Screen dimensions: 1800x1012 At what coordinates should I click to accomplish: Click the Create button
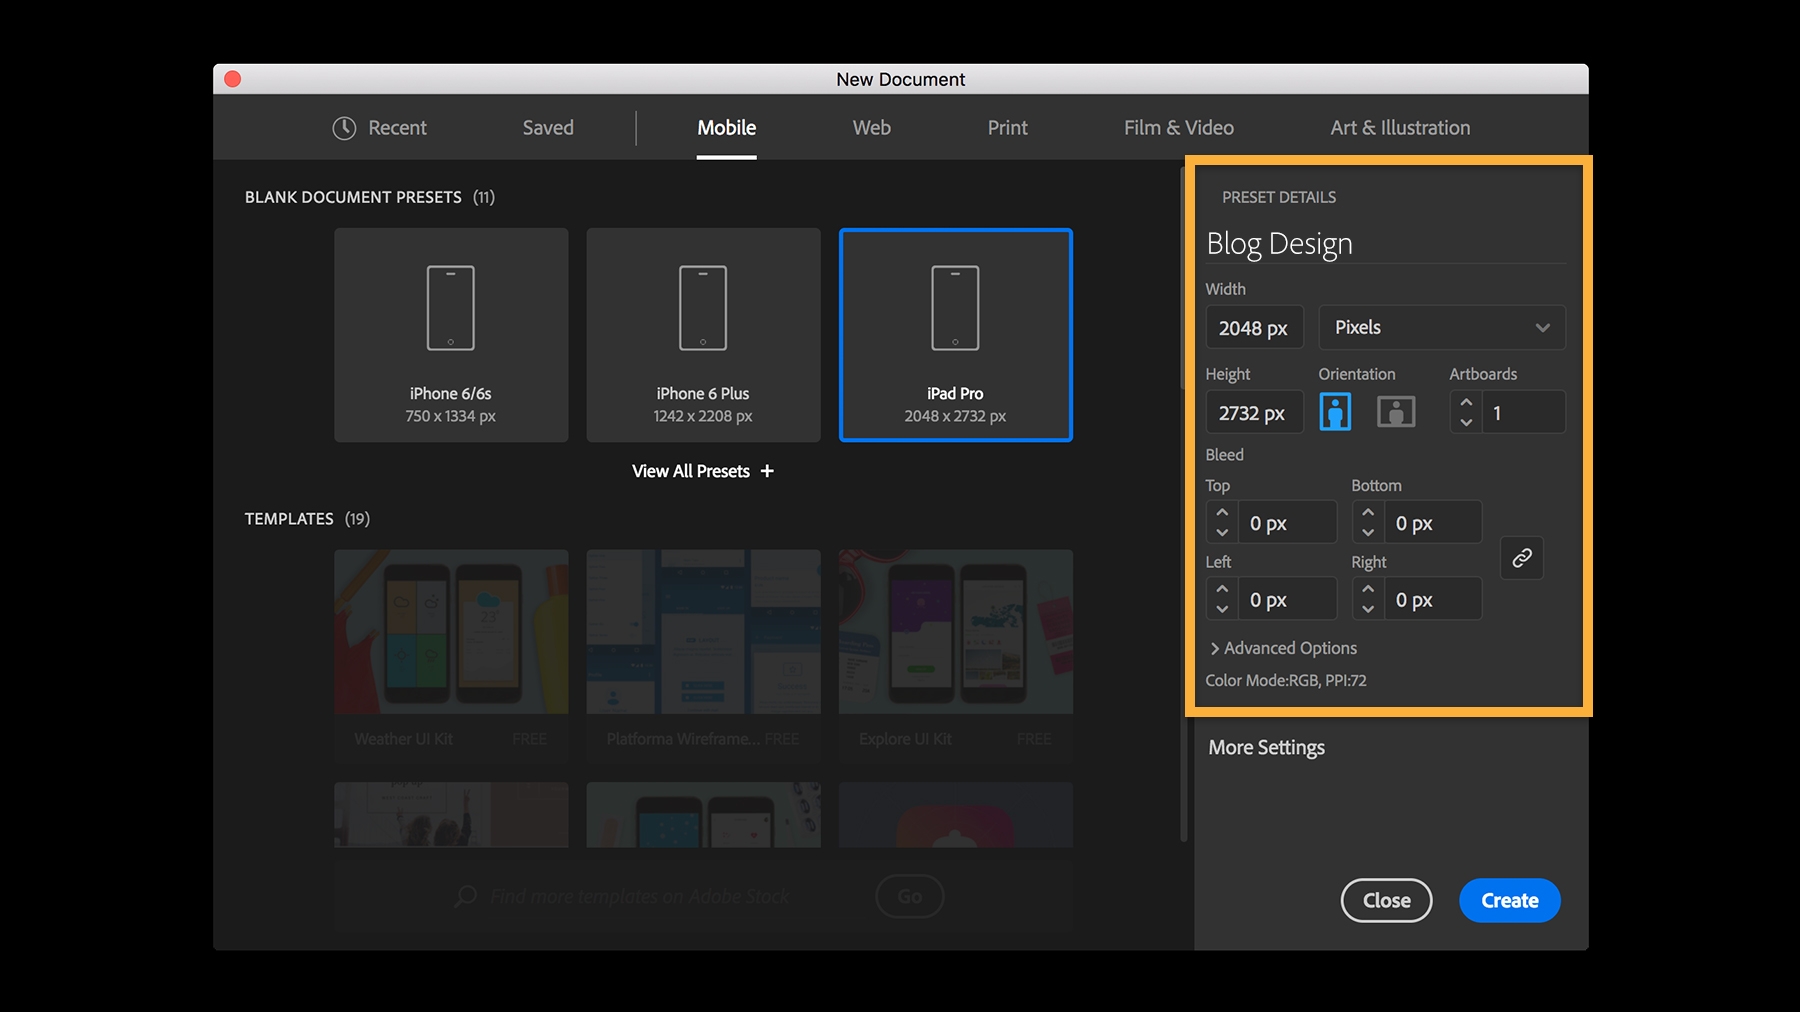1509,900
